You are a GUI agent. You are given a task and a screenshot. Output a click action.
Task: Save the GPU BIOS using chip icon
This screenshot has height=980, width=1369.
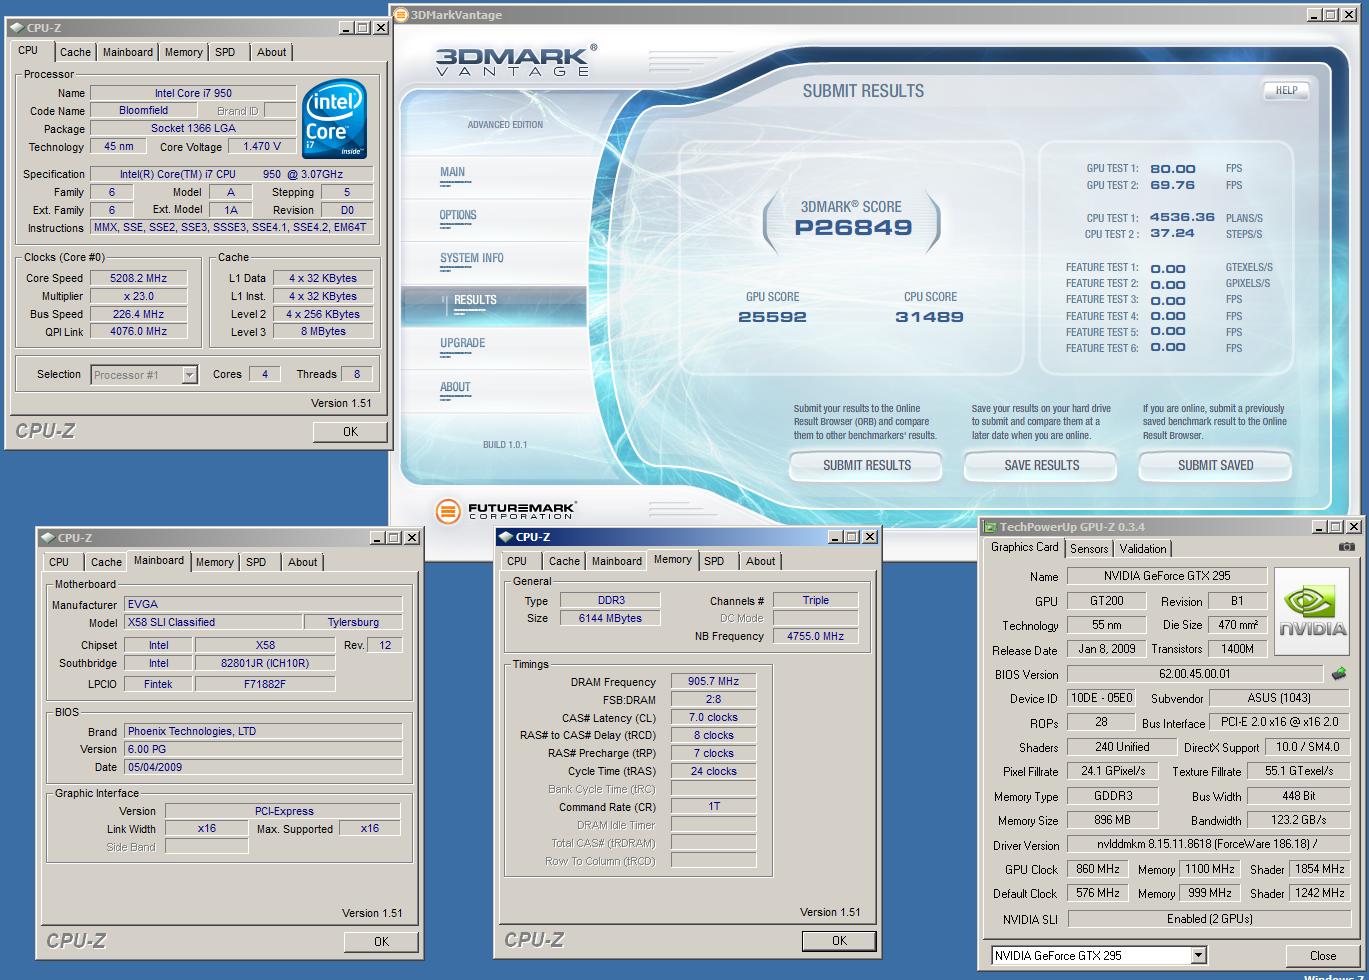click(x=1339, y=674)
